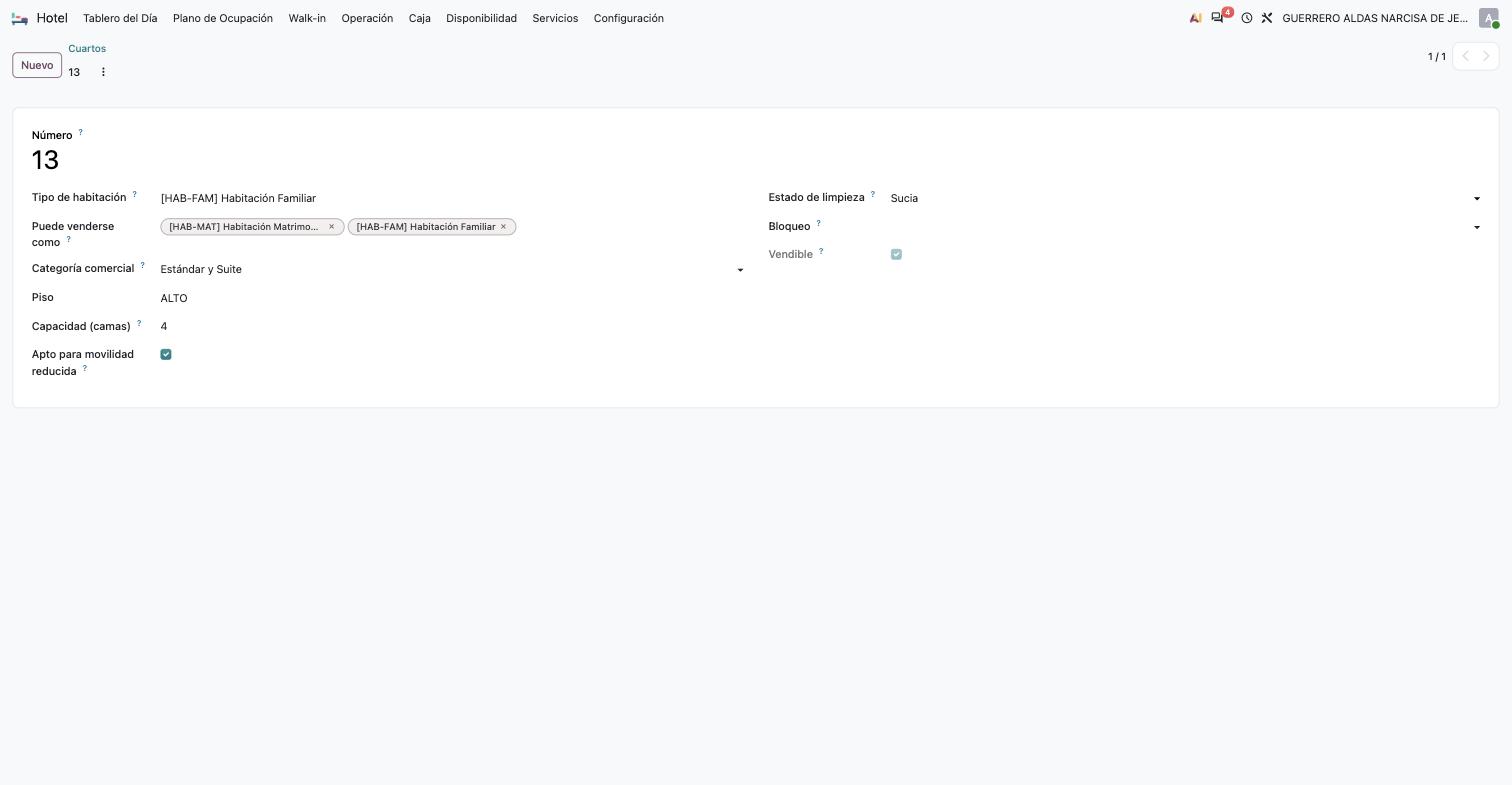Image resolution: width=1512 pixels, height=785 pixels.
Task: Show help tooltip for Estado de limpieza
Action: point(872,194)
